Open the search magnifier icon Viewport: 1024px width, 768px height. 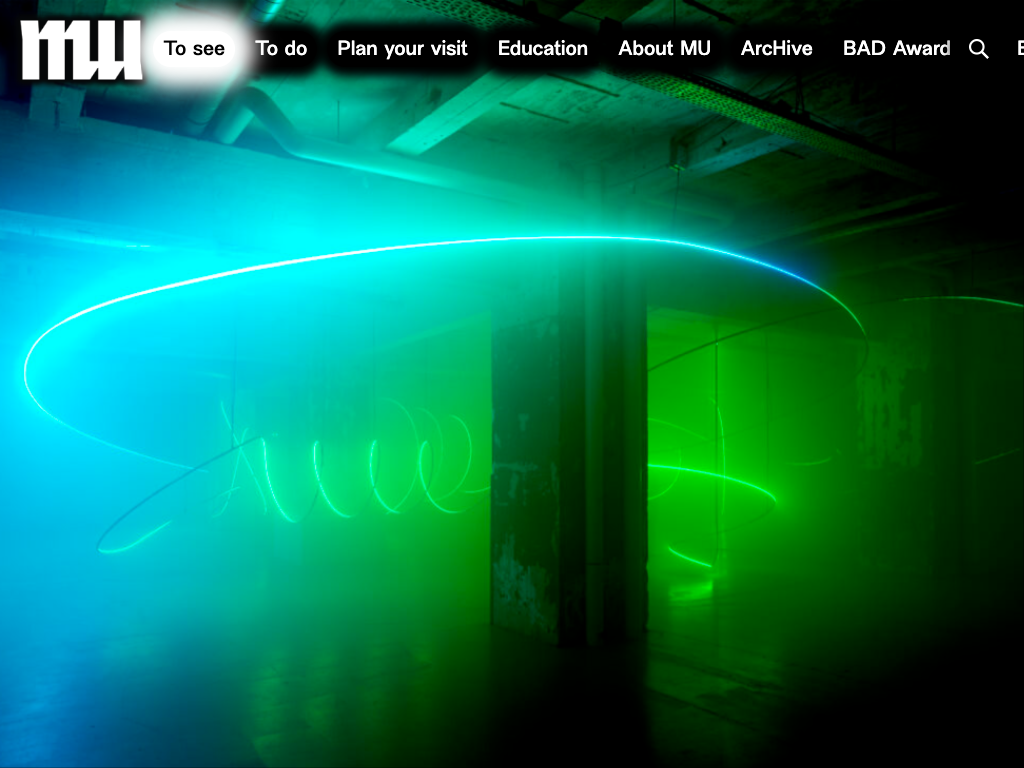(x=979, y=49)
